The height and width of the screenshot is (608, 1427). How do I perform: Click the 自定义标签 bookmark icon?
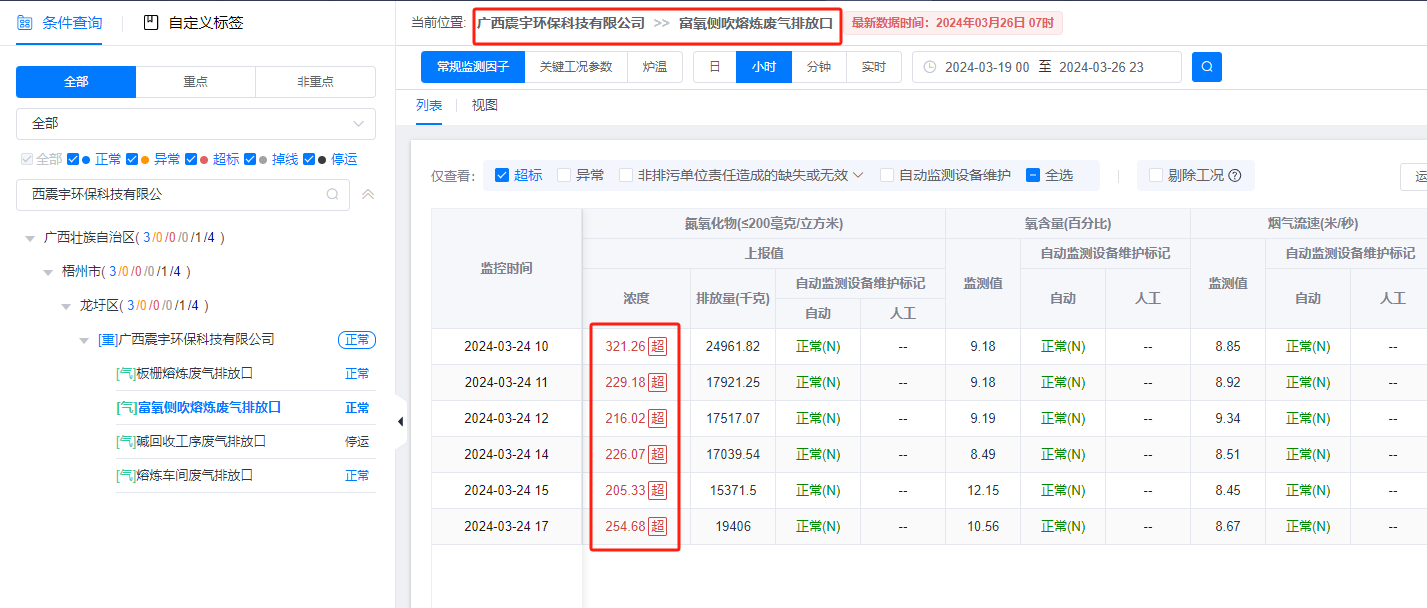151,22
